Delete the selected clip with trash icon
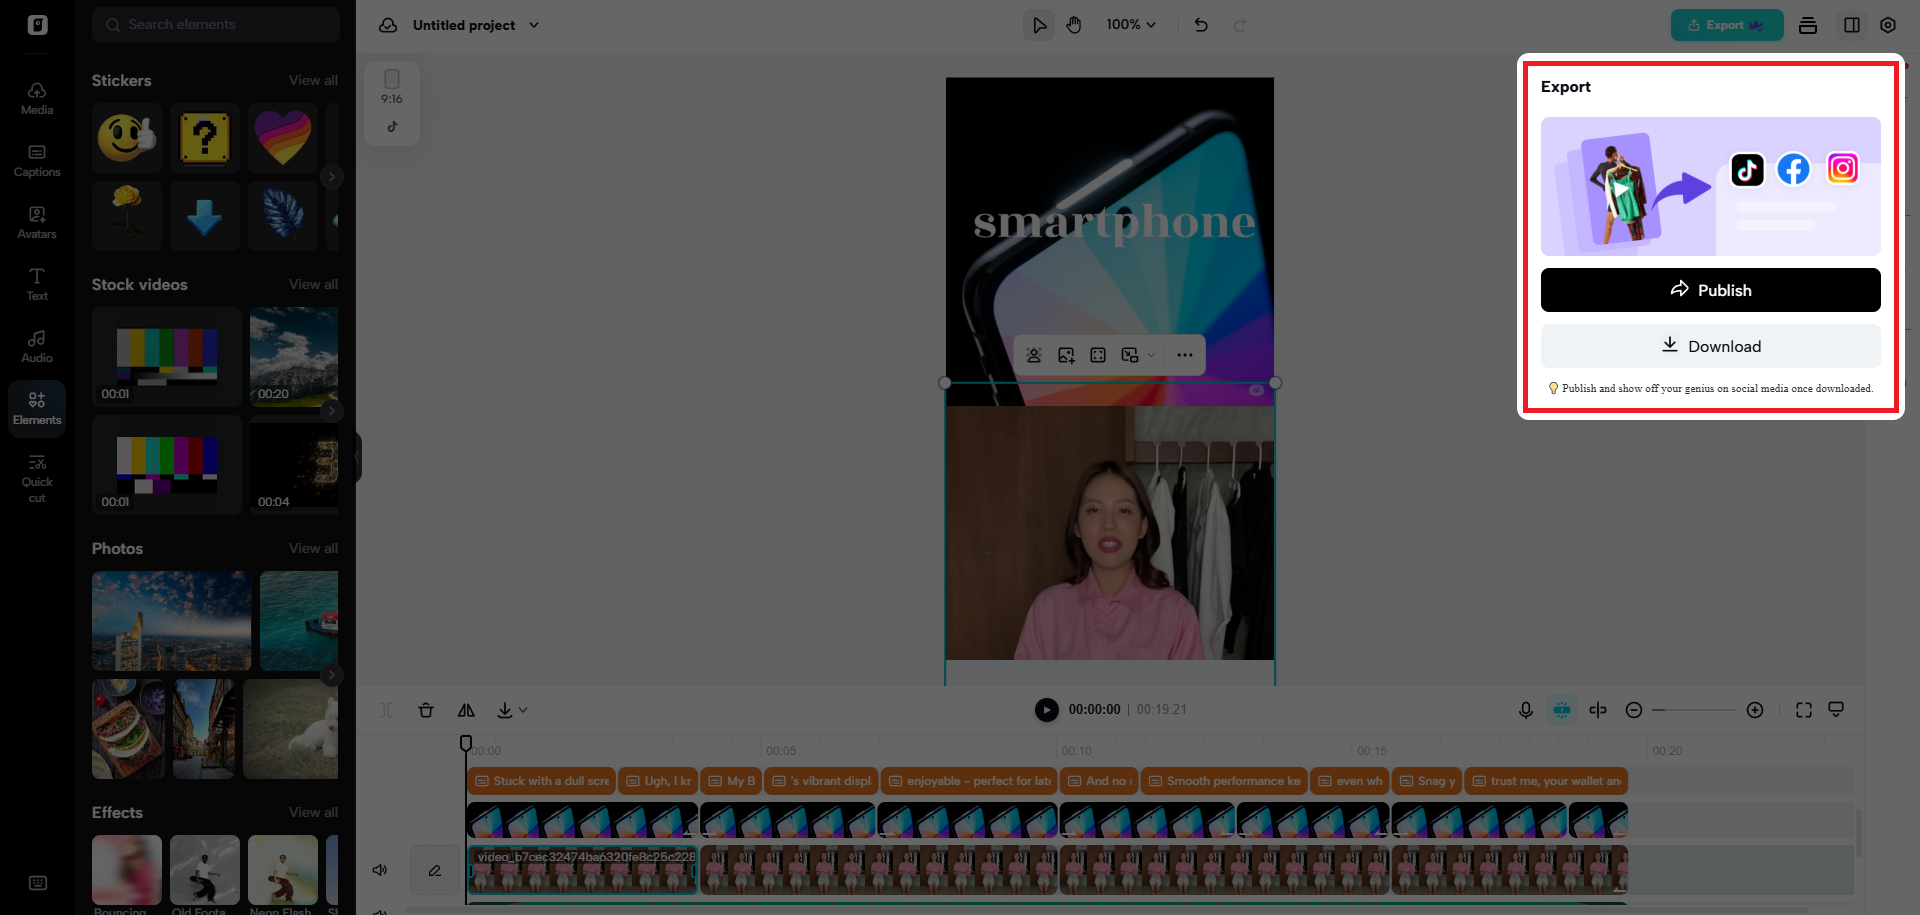 point(426,710)
